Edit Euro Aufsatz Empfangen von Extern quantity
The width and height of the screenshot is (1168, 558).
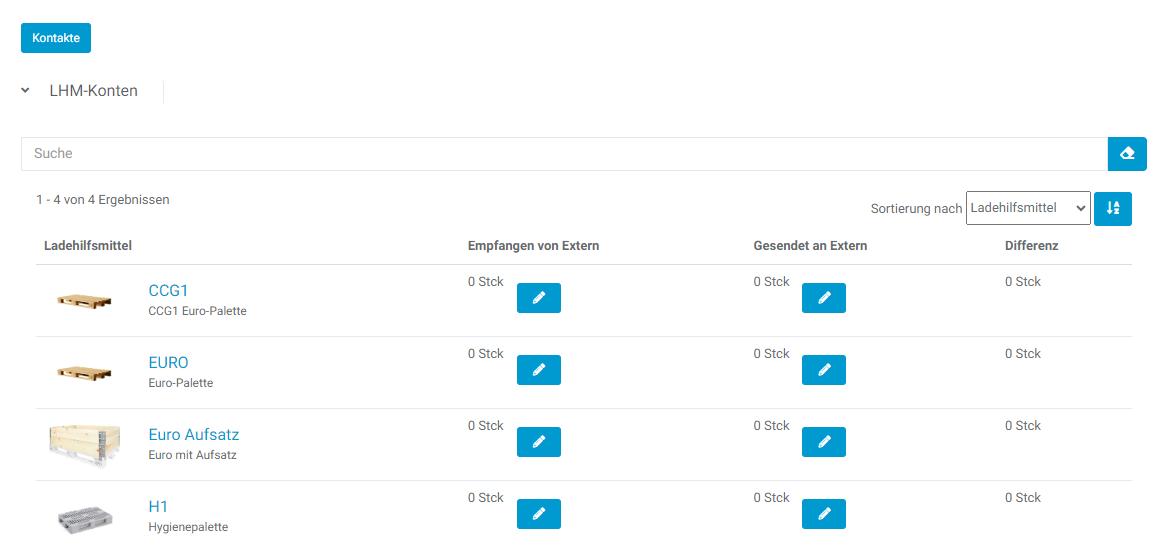[x=538, y=442]
